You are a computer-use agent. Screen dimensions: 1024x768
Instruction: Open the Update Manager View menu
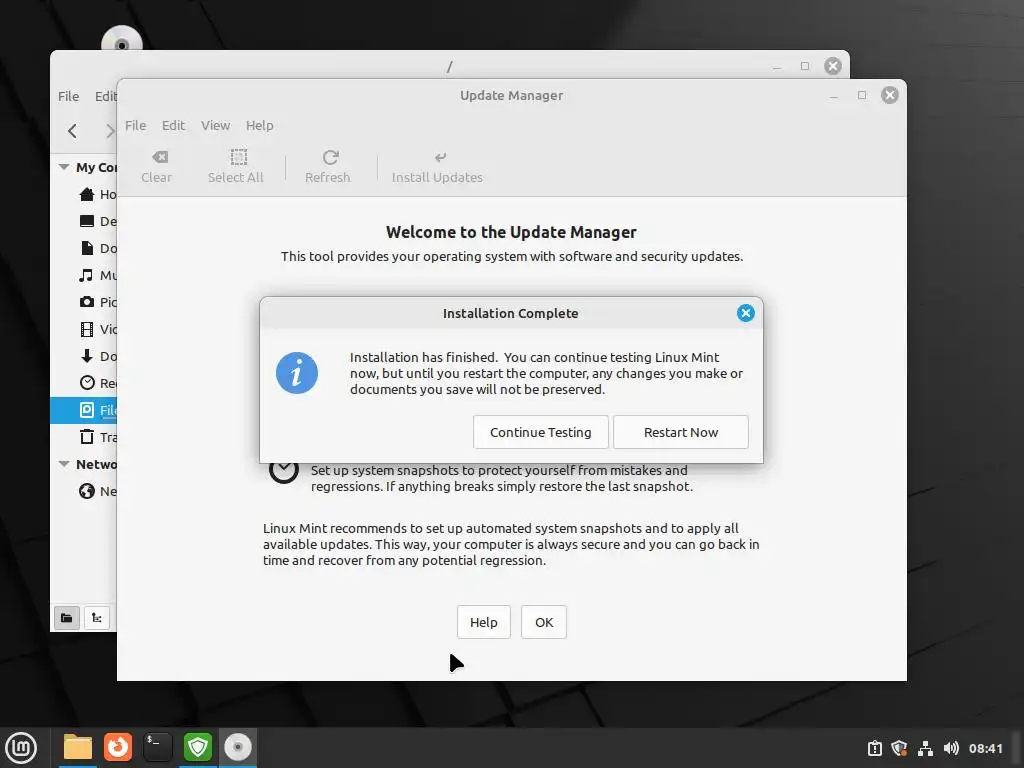pos(216,125)
